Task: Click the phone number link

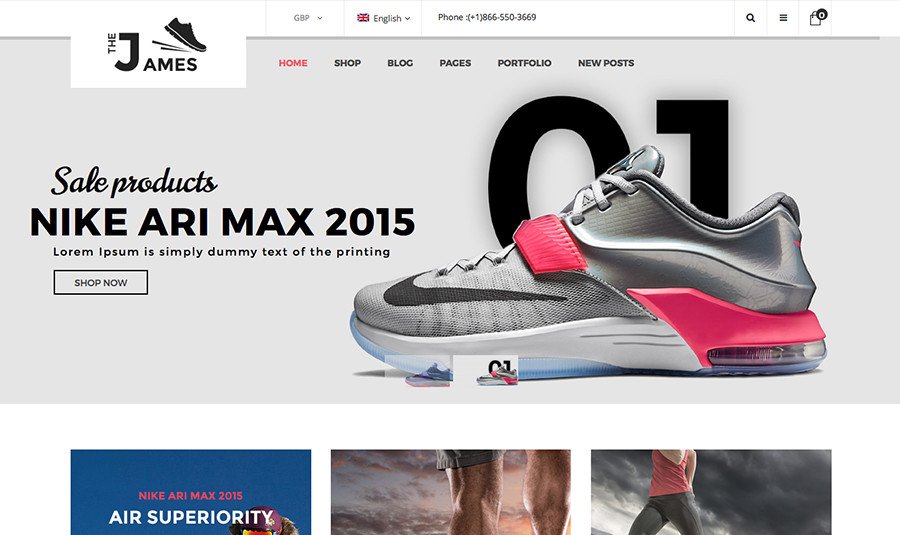Action: click(487, 17)
